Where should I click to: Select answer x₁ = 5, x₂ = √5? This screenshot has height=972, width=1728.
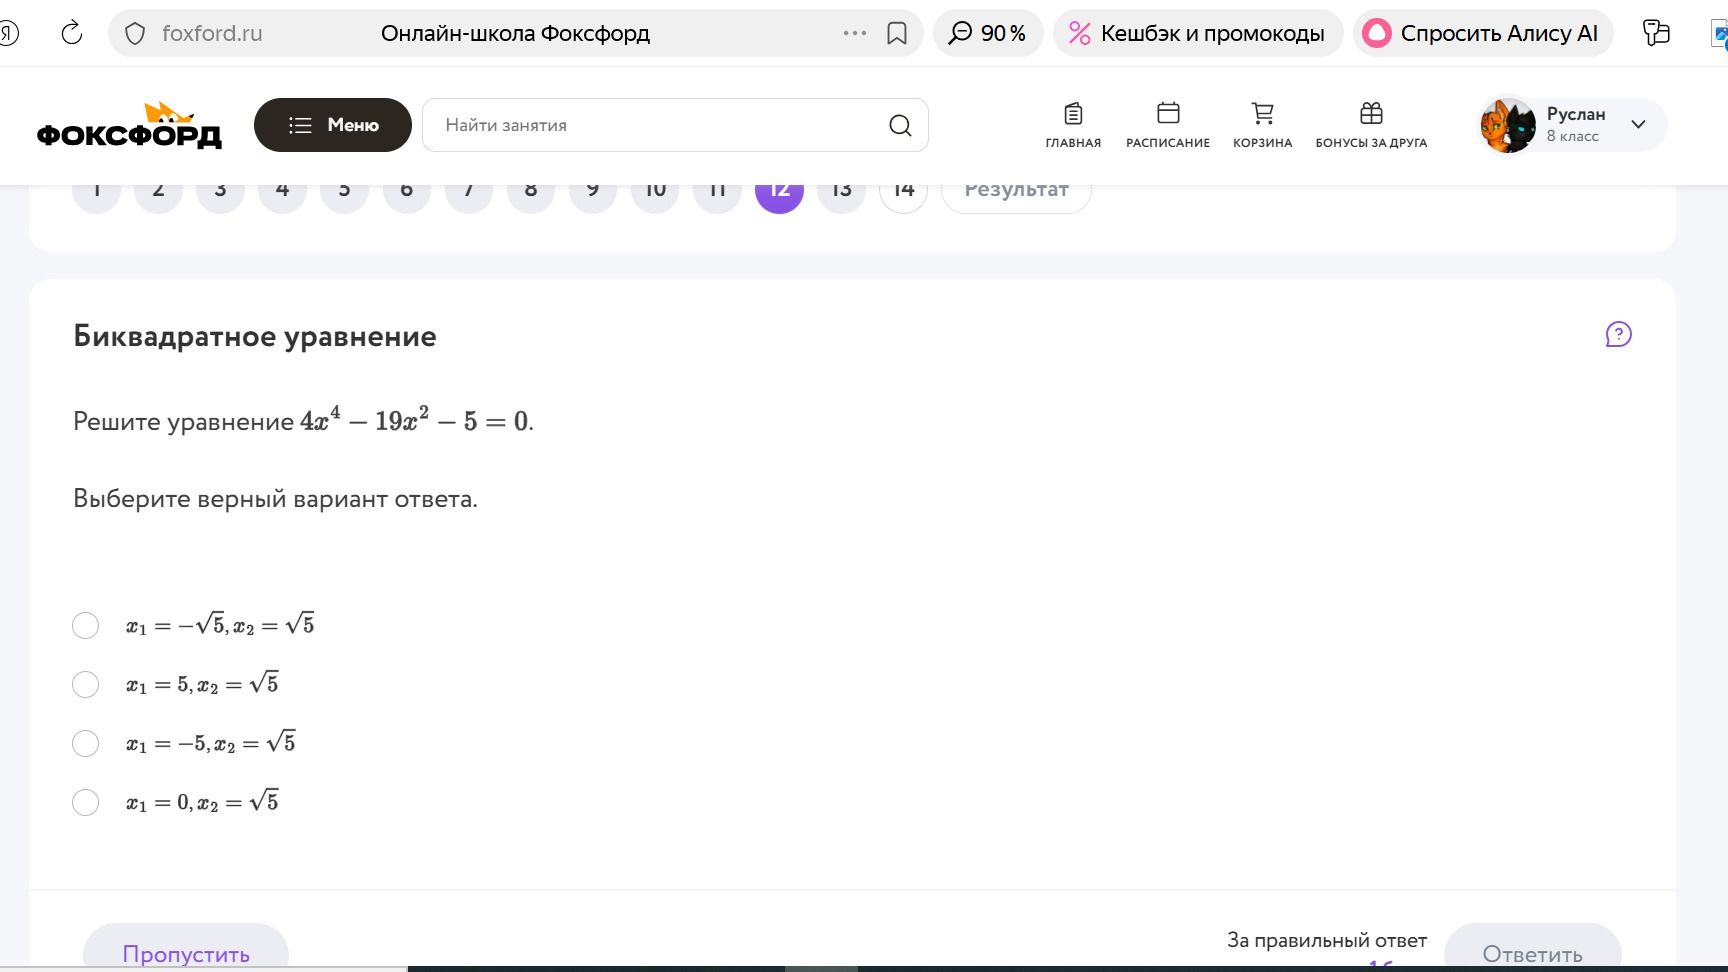(x=86, y=684)
